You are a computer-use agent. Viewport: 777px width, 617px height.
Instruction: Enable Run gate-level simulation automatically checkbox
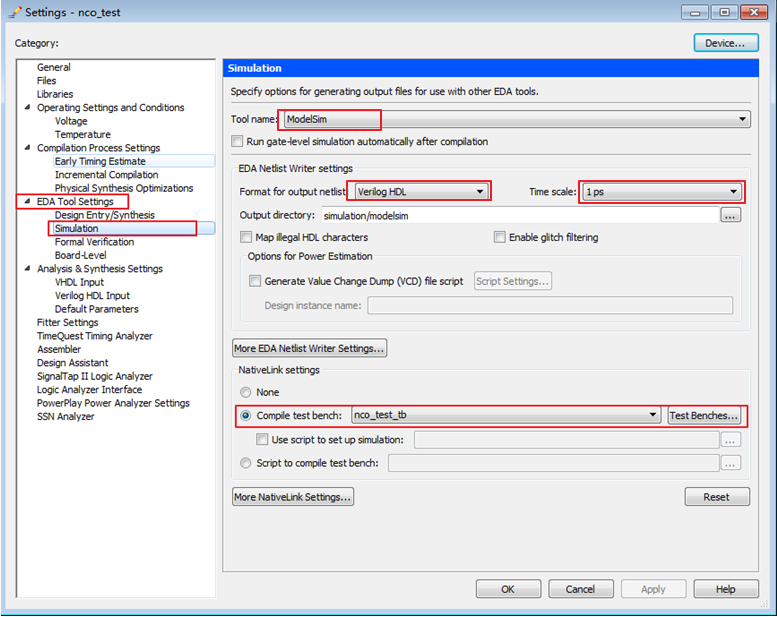click(237, 141)
